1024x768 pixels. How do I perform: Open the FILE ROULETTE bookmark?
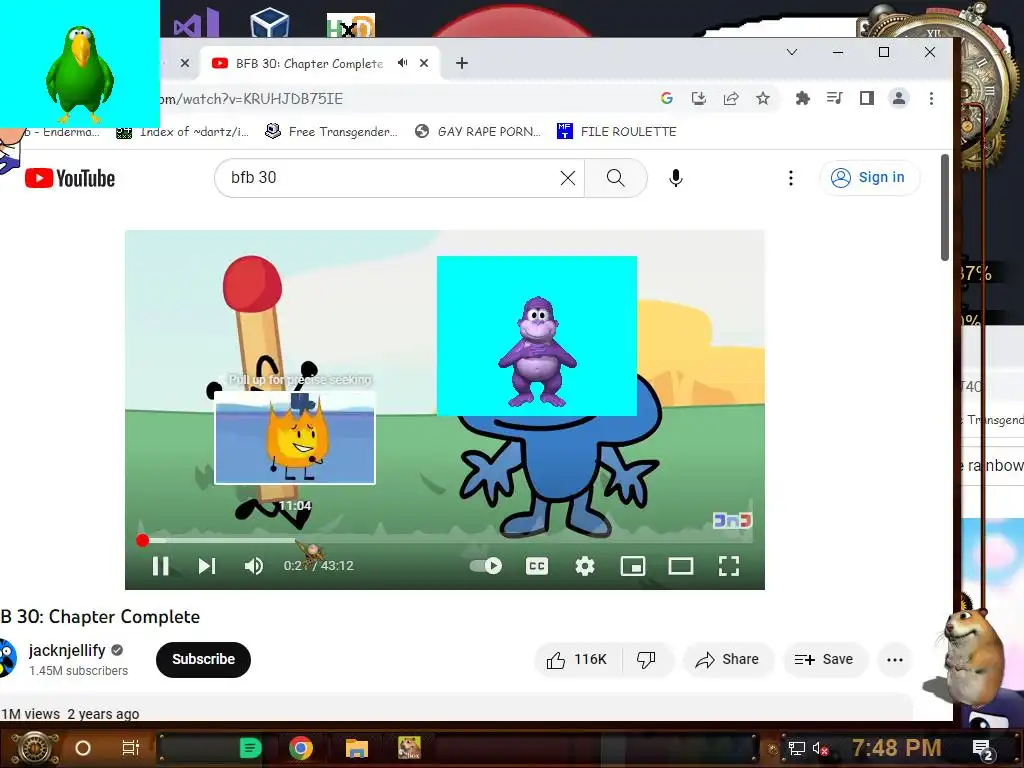tap(616, 132)
